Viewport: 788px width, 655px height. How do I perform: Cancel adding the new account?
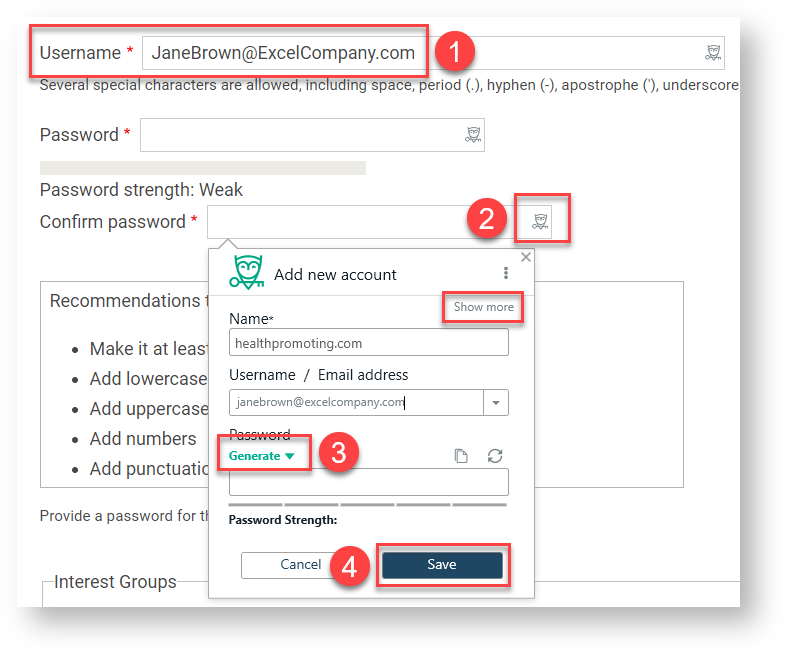click(301, 565)
